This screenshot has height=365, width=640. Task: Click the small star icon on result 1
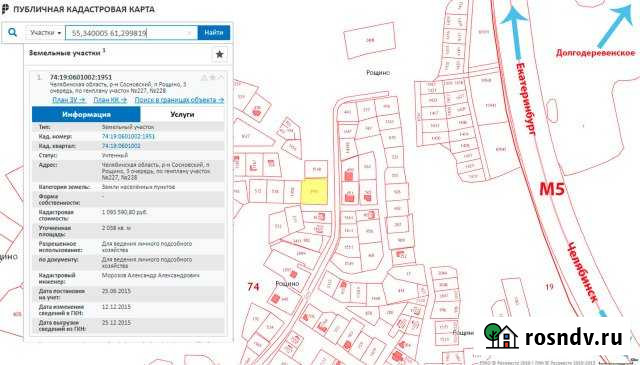[x=212, y=78]
